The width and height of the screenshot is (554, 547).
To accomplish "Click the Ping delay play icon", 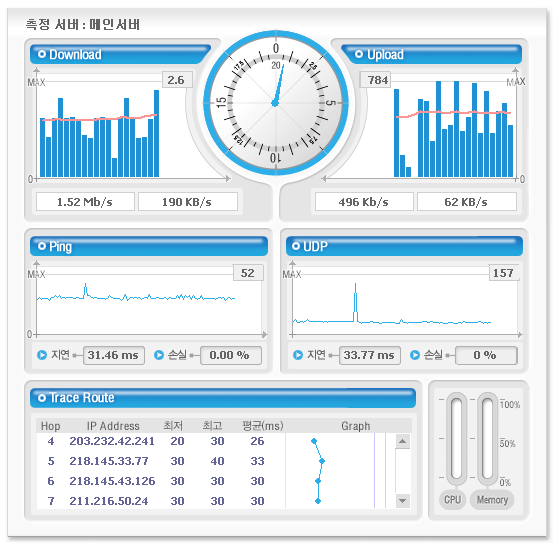I will click(42, 355).
